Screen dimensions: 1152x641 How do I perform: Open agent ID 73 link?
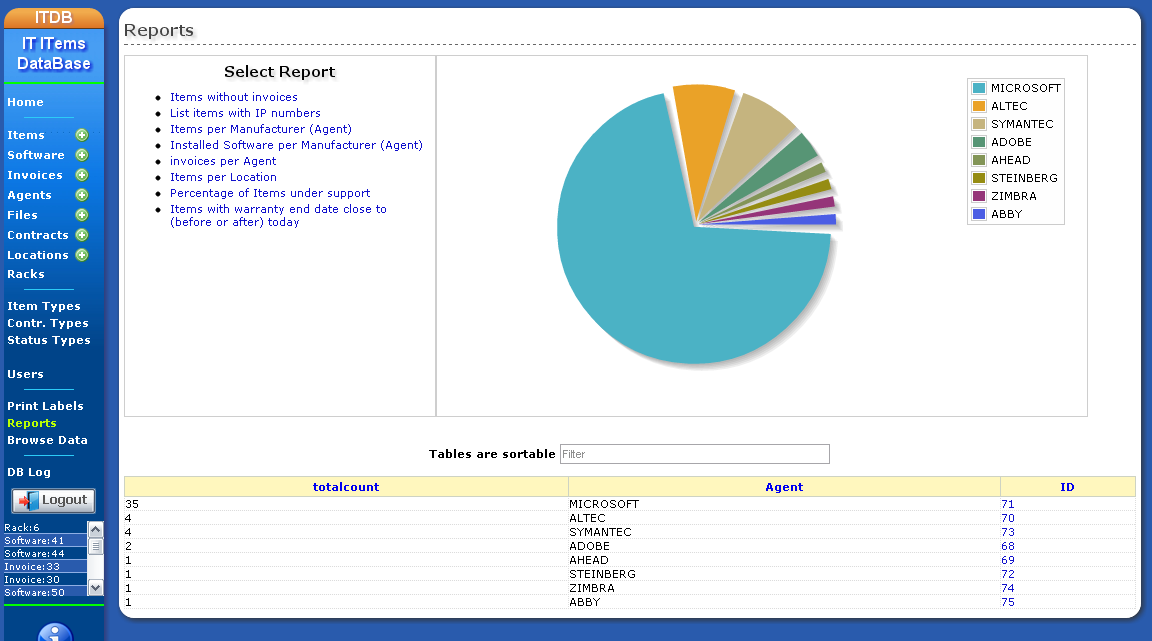(1007, 532)
